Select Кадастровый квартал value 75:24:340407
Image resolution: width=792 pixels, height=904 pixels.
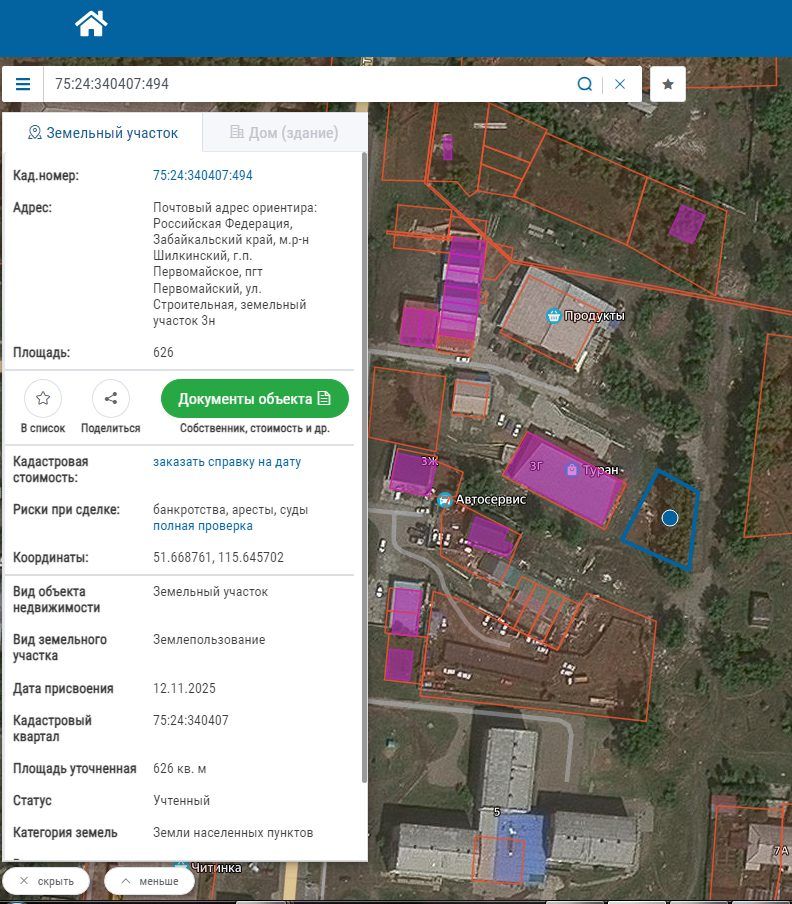point(190,720)
